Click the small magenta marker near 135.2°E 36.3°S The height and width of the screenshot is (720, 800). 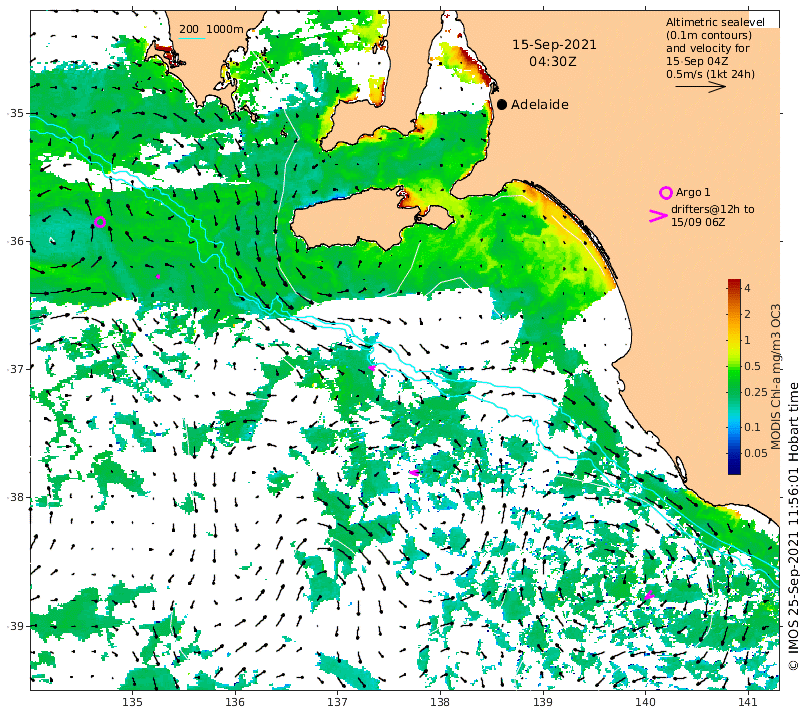click(x=158, y=277)
